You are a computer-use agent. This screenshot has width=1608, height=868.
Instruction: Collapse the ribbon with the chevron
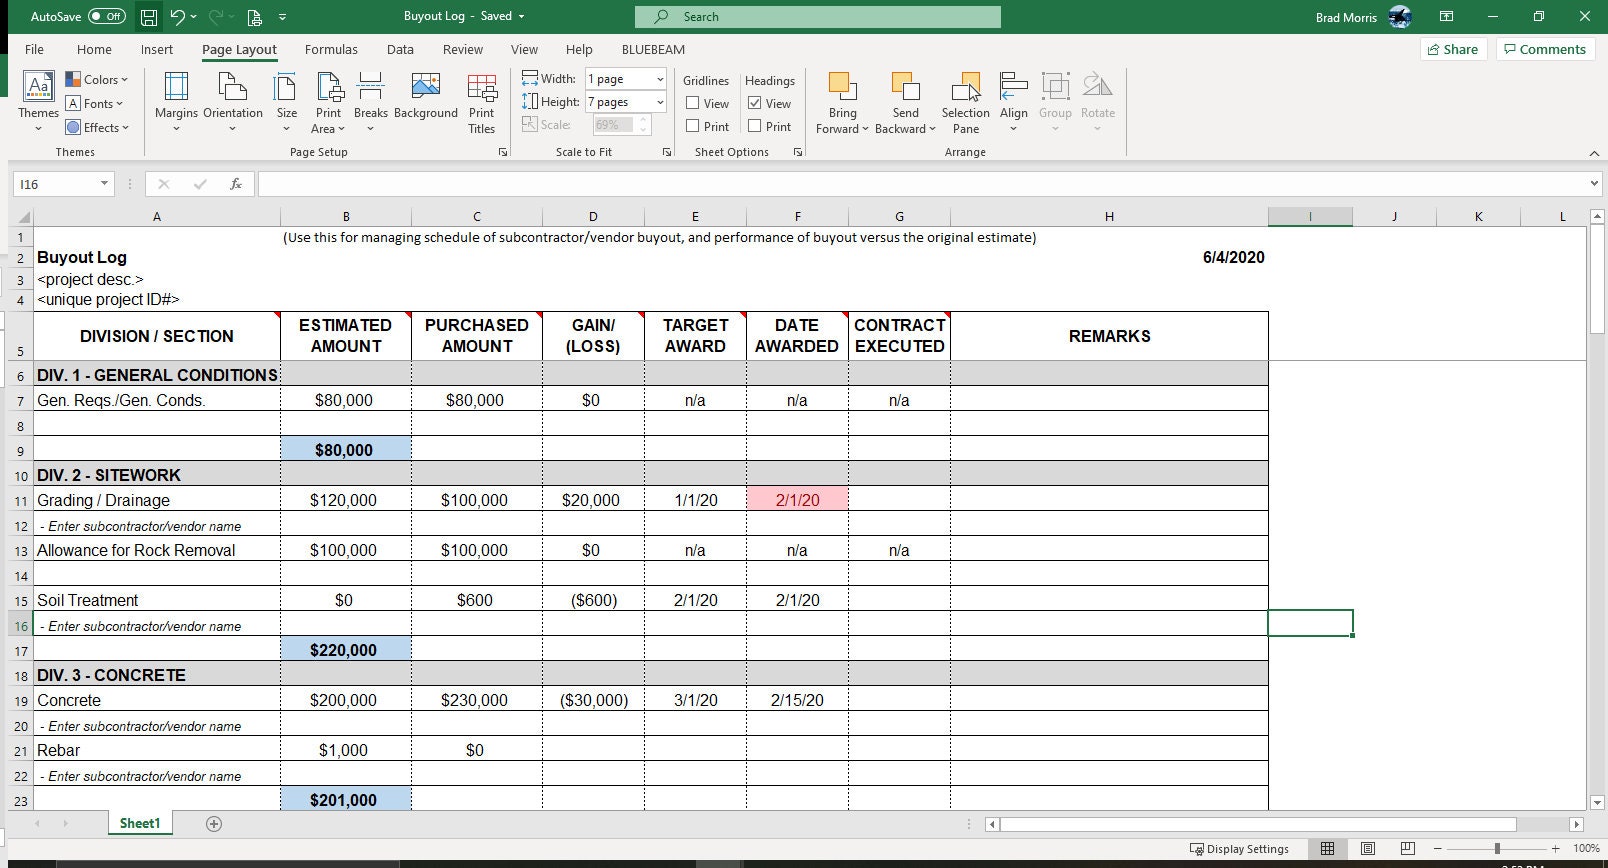pos(1594,153)
